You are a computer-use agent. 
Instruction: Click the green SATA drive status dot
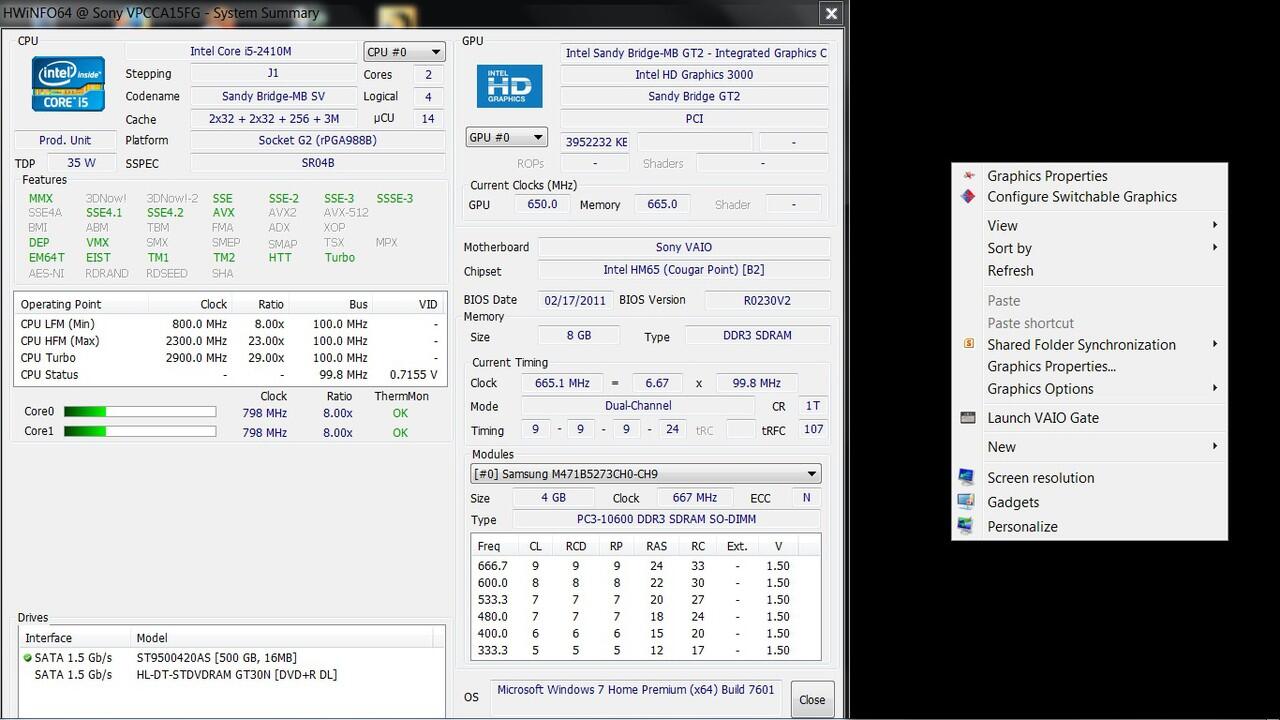click(x=28, y=658)
